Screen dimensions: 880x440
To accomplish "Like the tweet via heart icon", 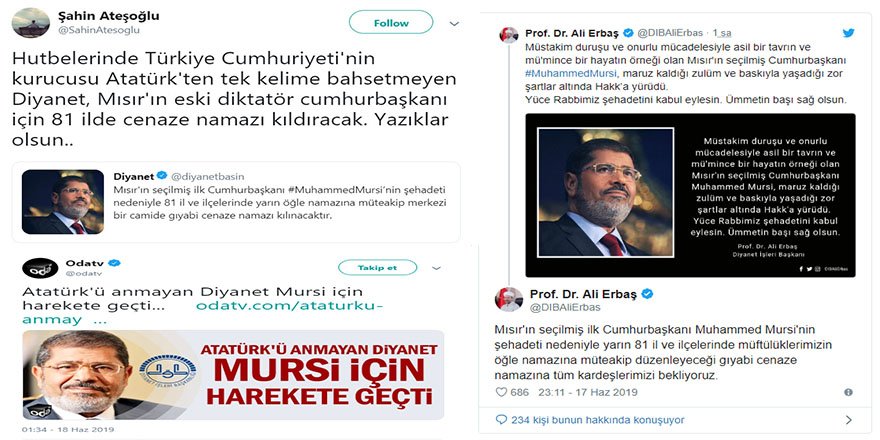I will pyautogui.click(x=501, y=392).
